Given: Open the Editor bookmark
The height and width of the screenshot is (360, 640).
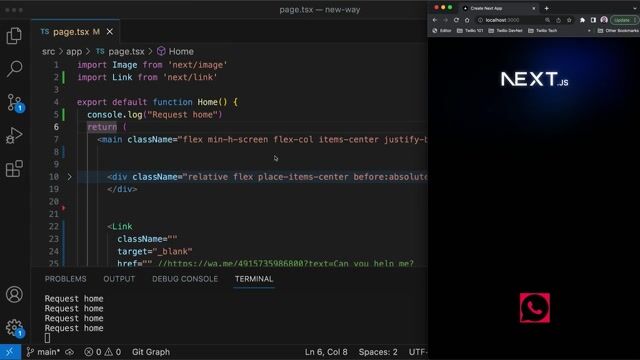Looking at the screenshot, I should [x=442, y=31].
